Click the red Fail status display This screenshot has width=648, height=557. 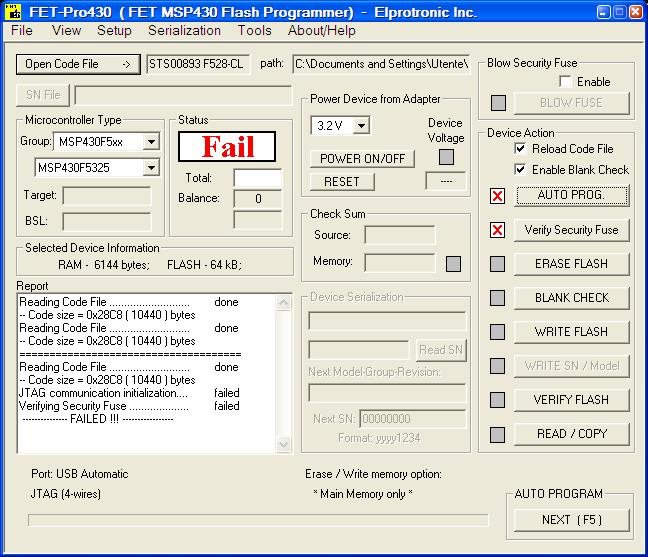227,147
